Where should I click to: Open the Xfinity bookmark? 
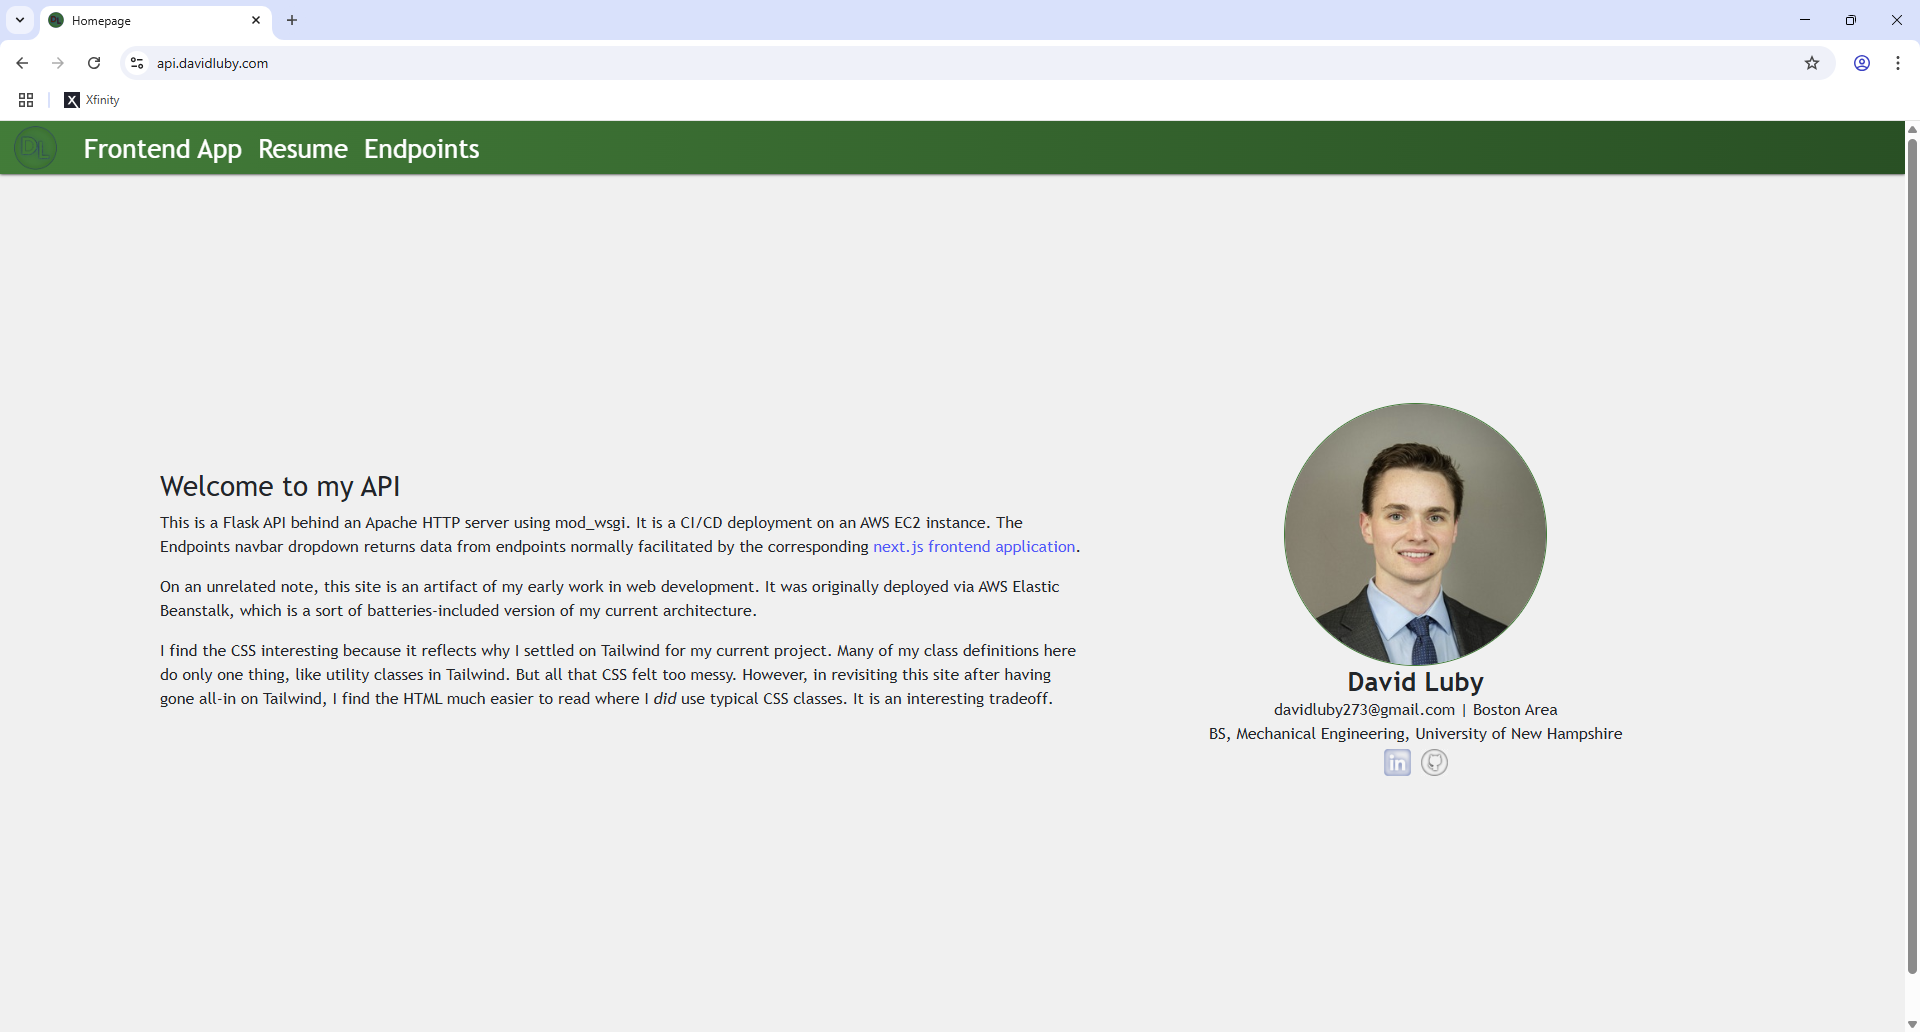(92, 100)
